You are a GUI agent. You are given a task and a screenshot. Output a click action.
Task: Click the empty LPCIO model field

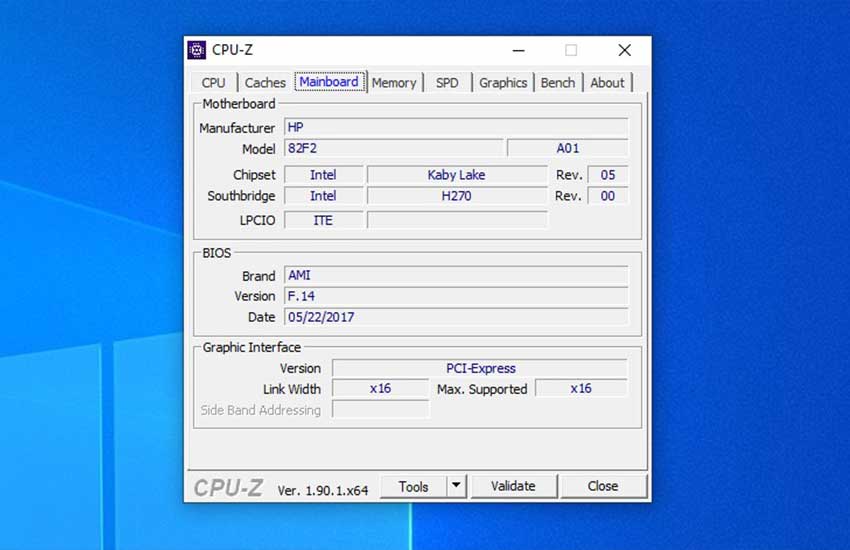point(457,220)
